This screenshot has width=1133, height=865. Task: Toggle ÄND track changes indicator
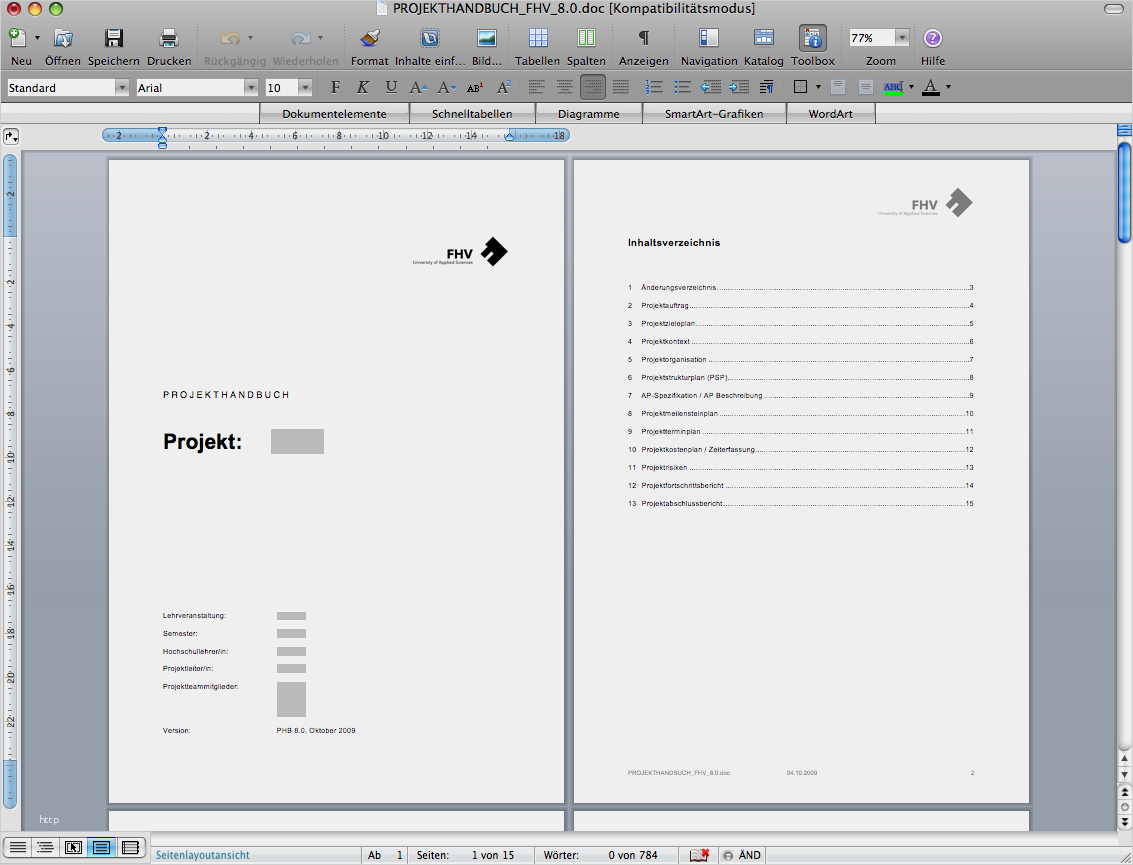(x=742, y=855)
